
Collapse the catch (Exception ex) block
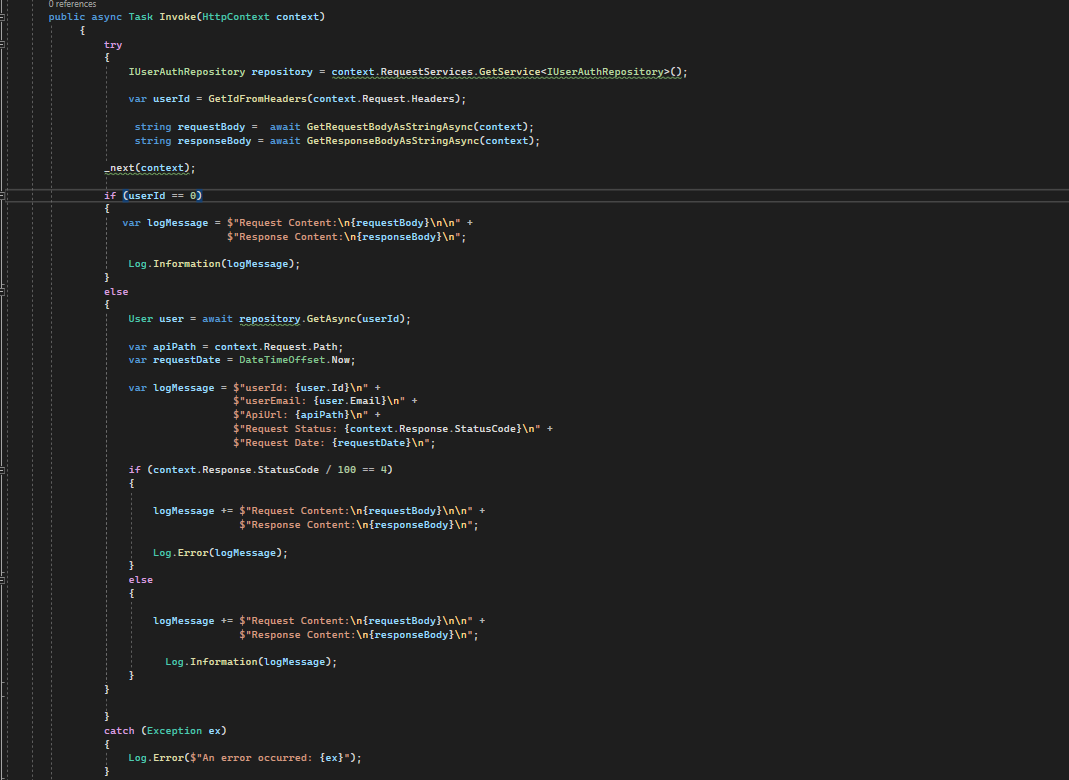coord(4,730)
